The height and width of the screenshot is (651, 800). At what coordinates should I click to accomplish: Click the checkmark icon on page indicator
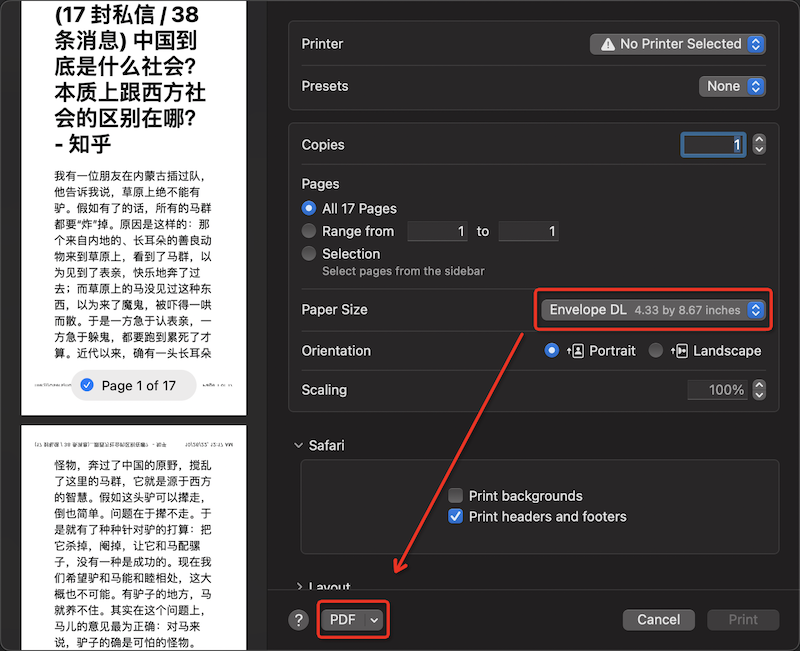pyautogui.click(x=86, y=385)
